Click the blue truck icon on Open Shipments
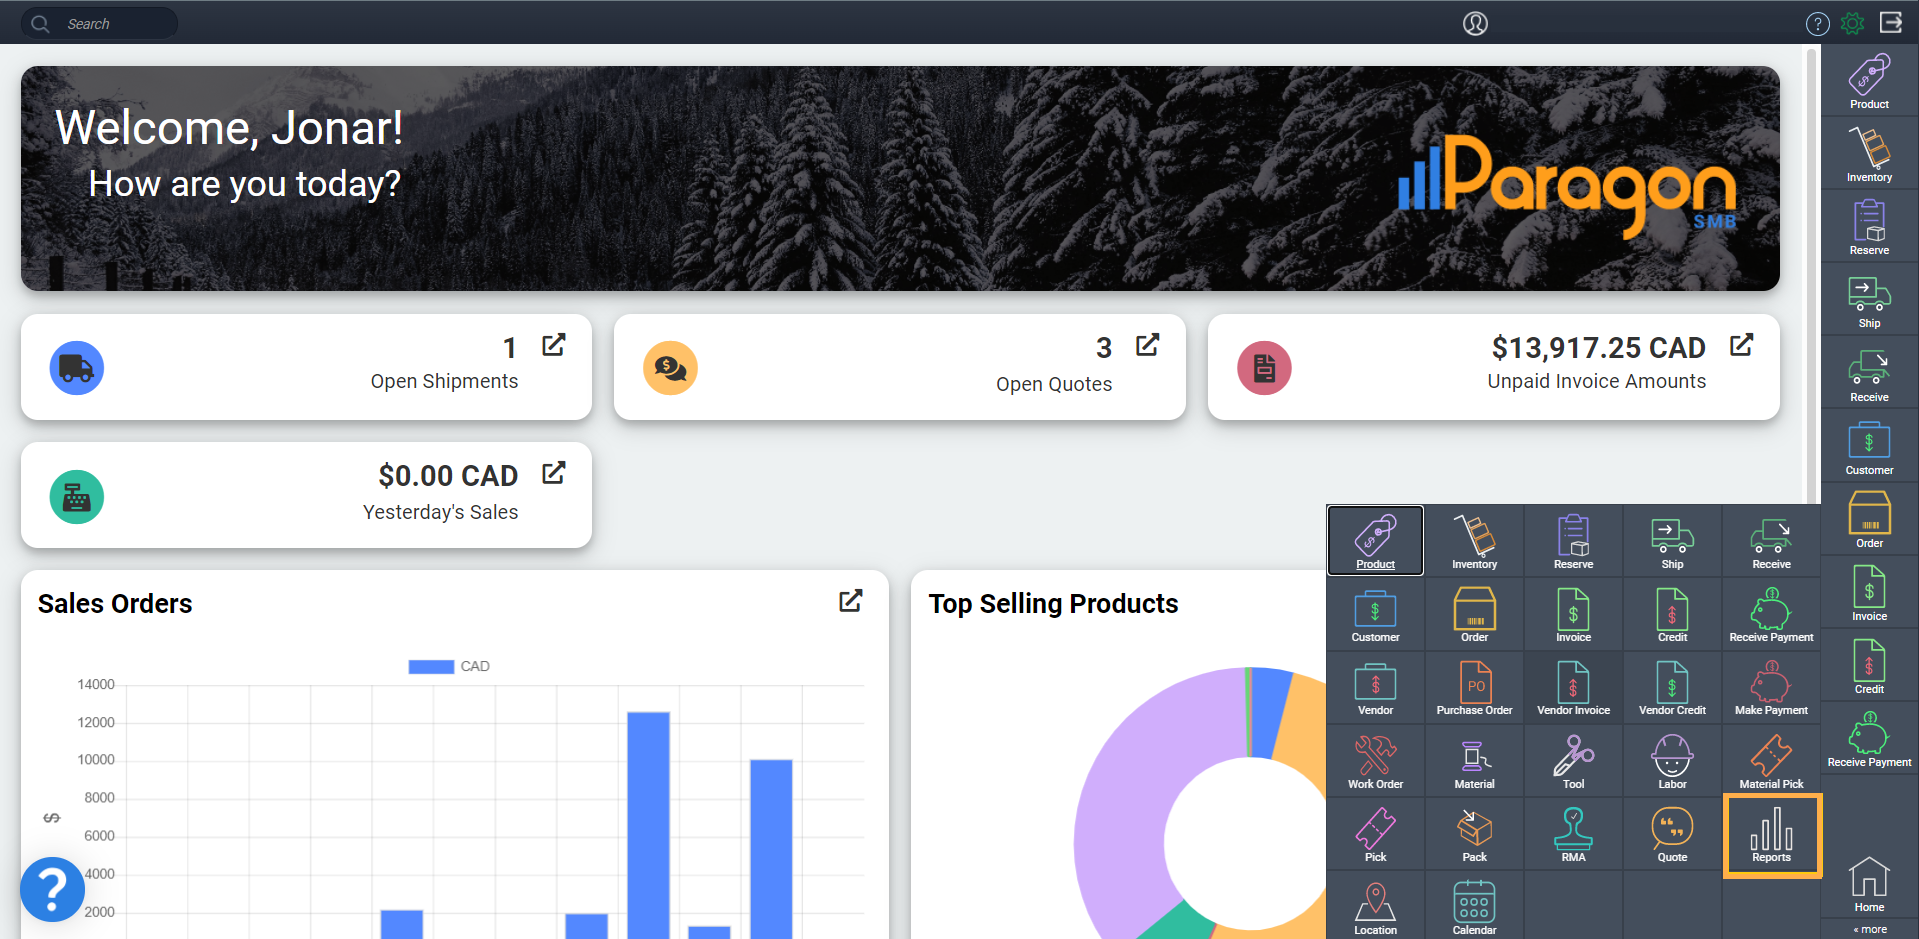The image size is (1919, 939). [x=77, y=368]
